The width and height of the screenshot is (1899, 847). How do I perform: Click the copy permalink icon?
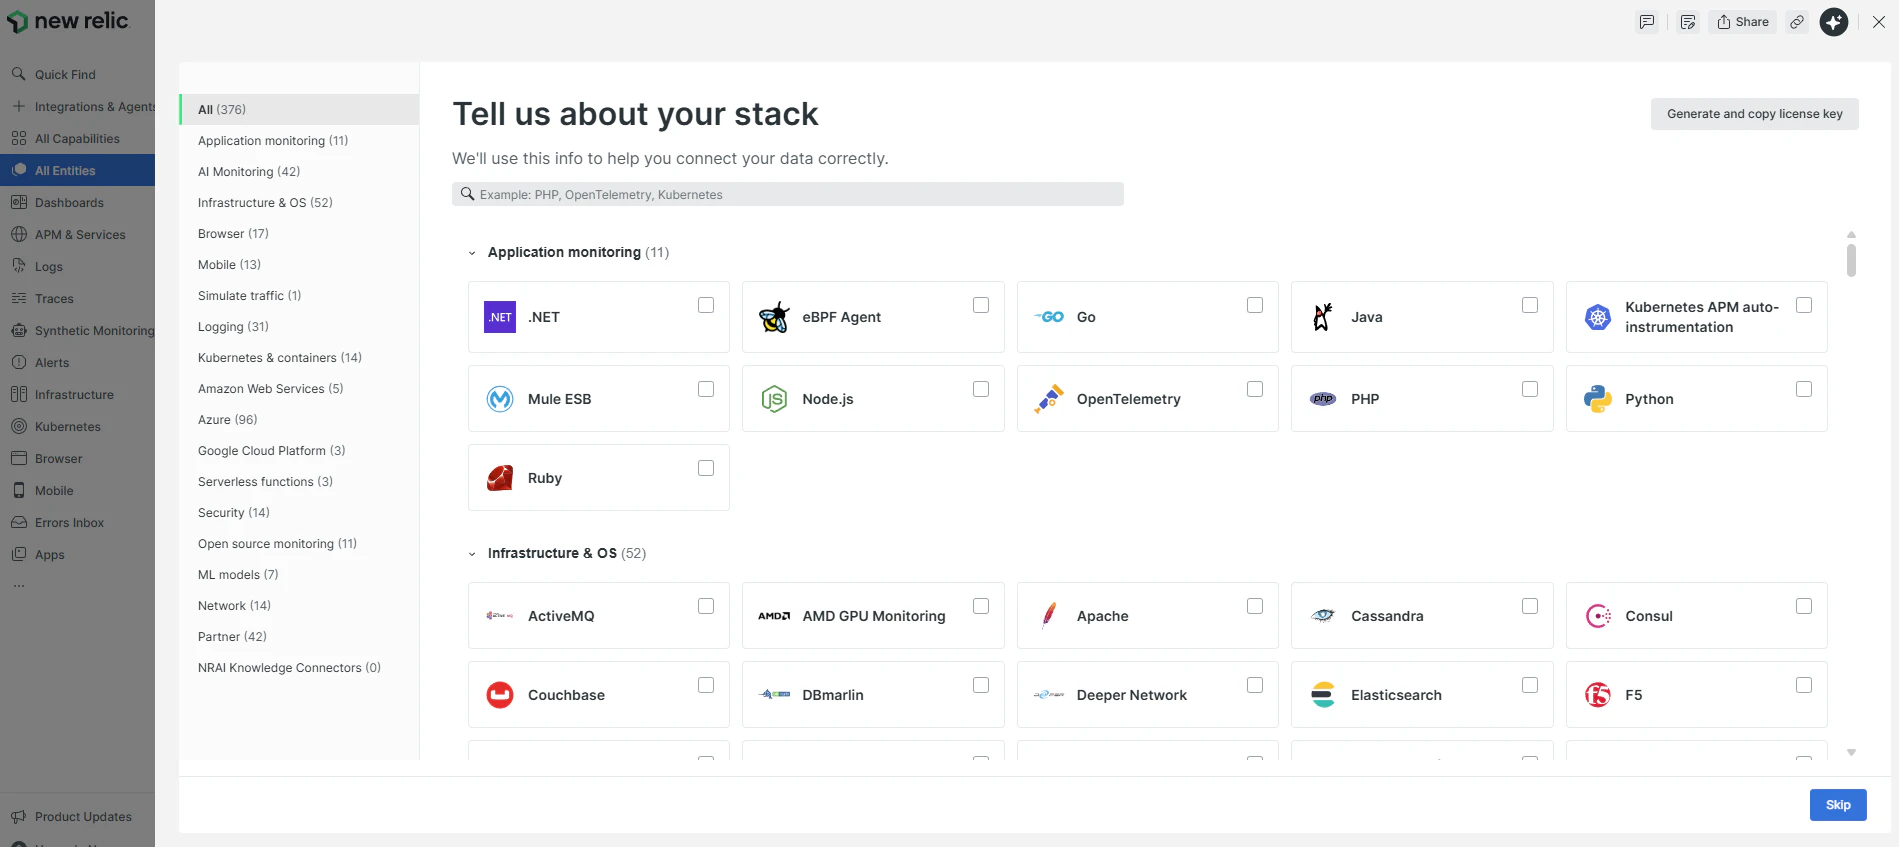click(1797, 22)
